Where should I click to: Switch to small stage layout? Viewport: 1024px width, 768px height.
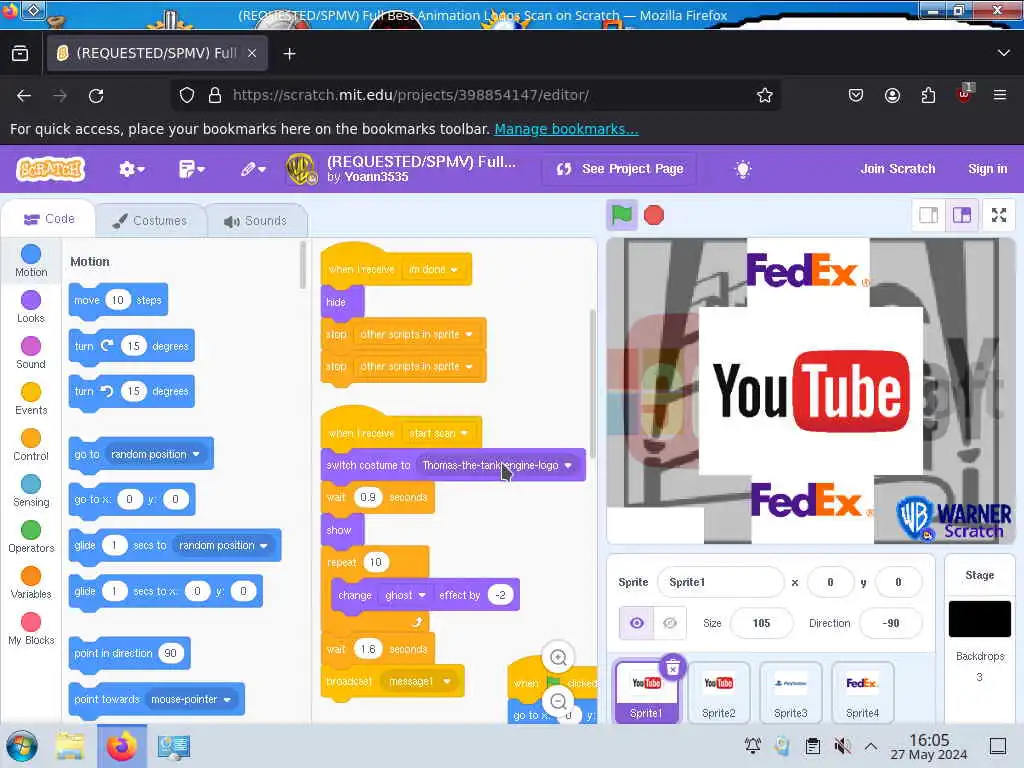(x=929, y=215)
